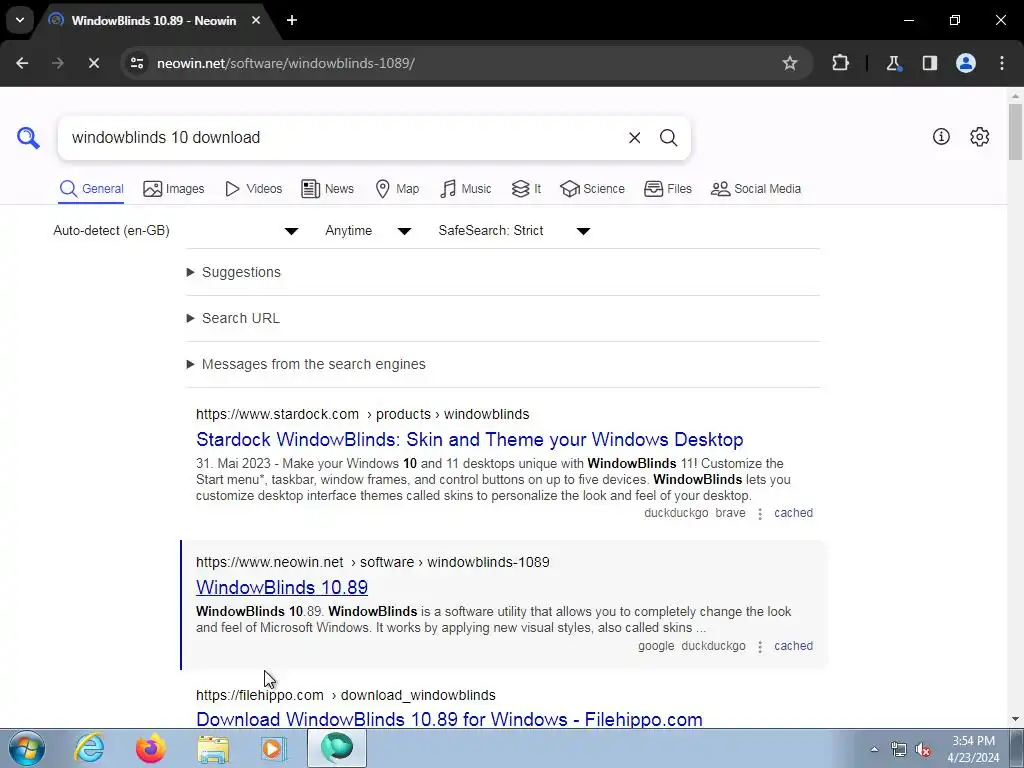Viewport: 1024px width, 768px height.
Task: Close the WindowBlinds 10.89 tab
Action: [256, 20]
